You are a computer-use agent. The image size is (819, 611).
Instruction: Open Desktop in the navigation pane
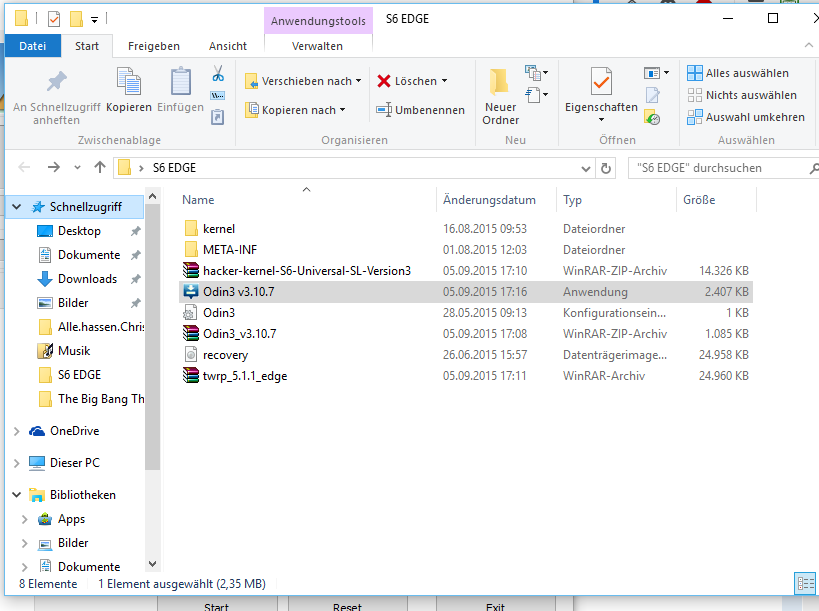(x=79, y=231)
